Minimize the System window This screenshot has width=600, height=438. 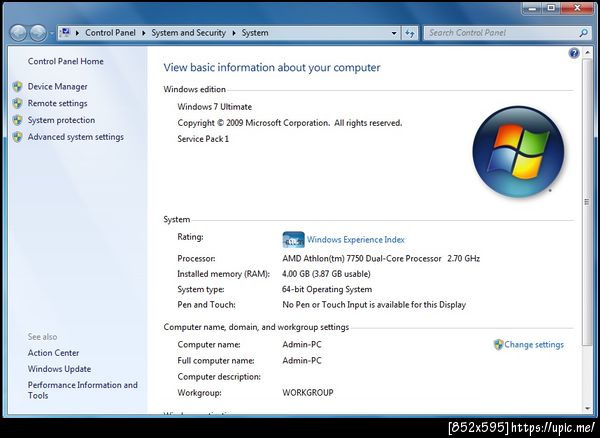(532, 8)
